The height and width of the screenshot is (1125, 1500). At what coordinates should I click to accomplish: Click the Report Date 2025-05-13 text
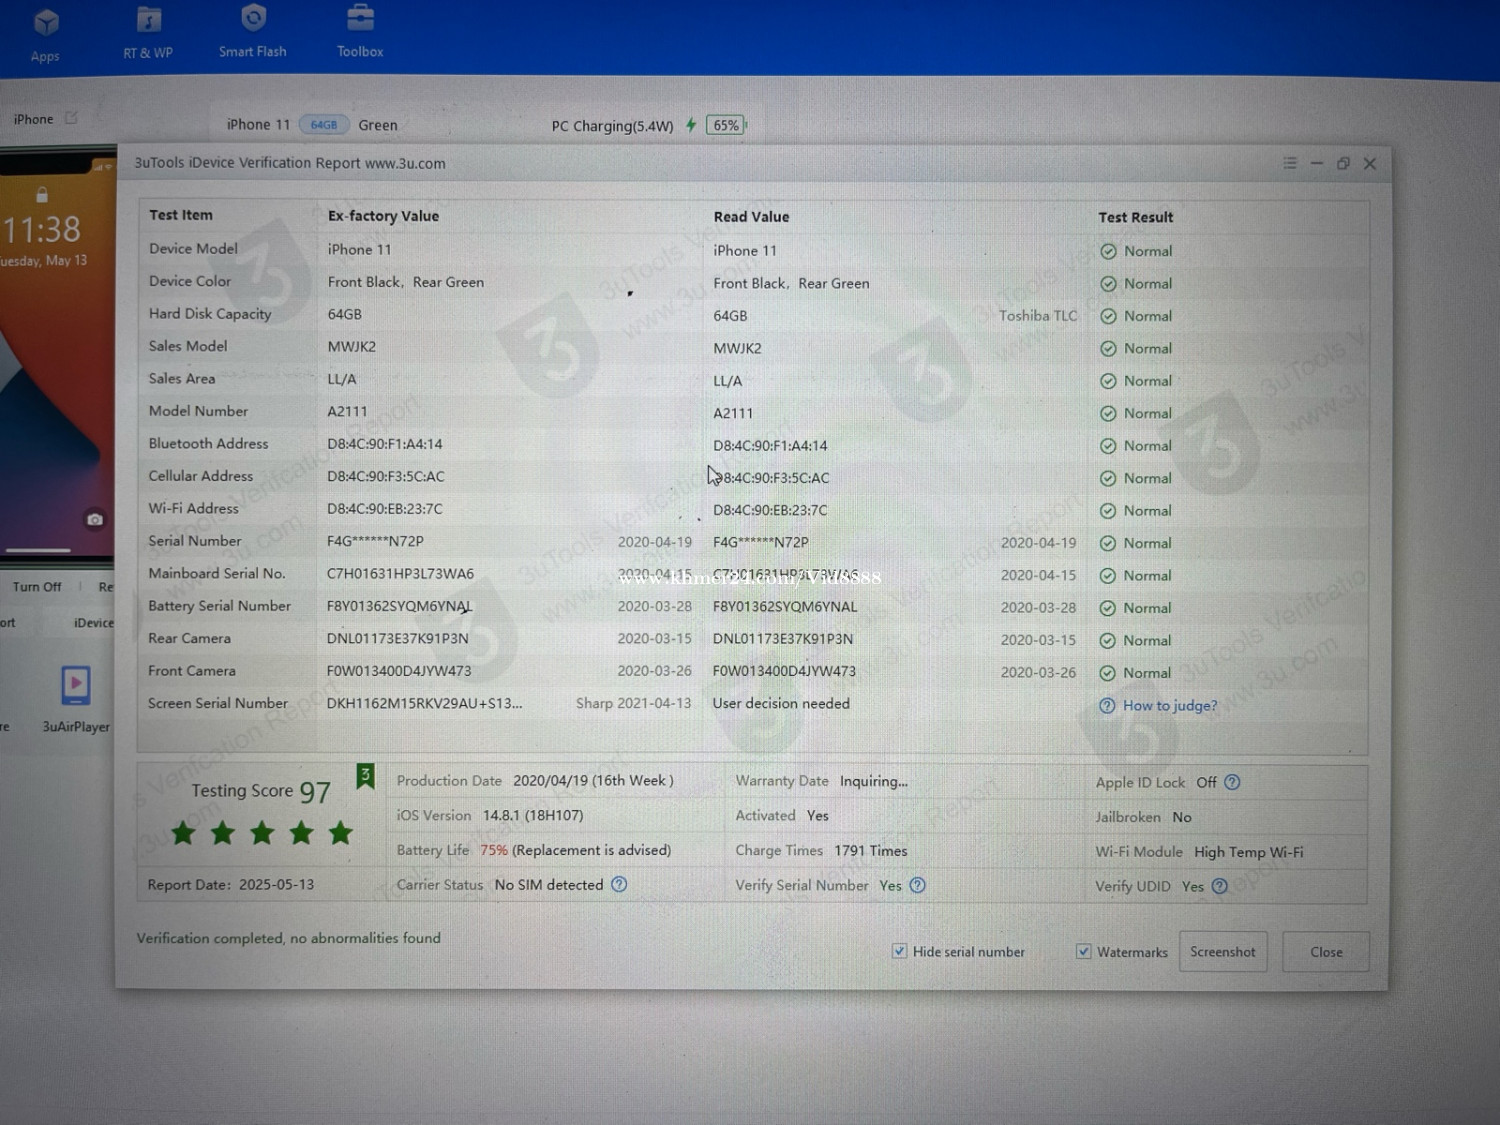click(230, 885)
